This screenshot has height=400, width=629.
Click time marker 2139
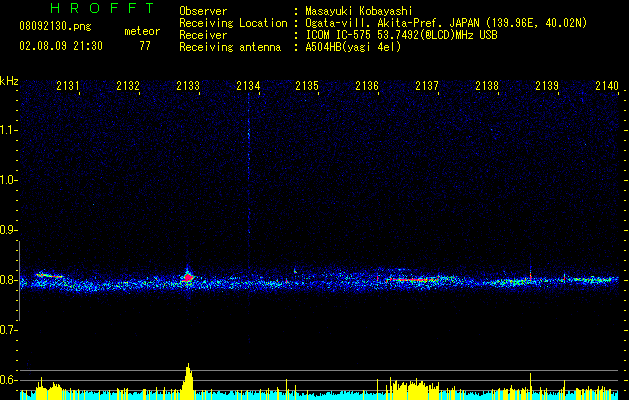pos(547,85)
